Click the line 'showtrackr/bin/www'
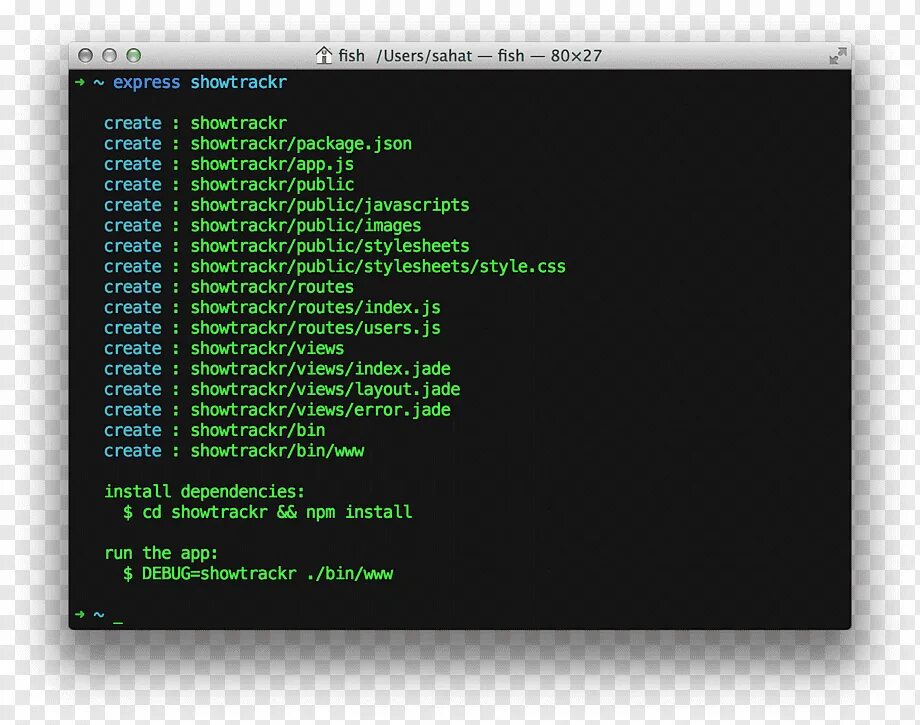 click(x=277, y=451)
